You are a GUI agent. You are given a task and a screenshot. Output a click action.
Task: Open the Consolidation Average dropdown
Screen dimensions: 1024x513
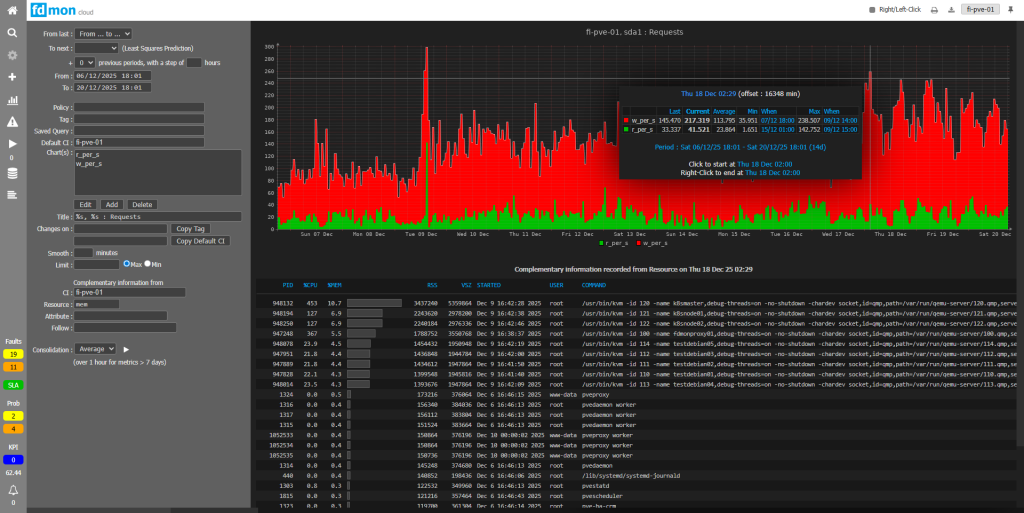coord(94,349)
